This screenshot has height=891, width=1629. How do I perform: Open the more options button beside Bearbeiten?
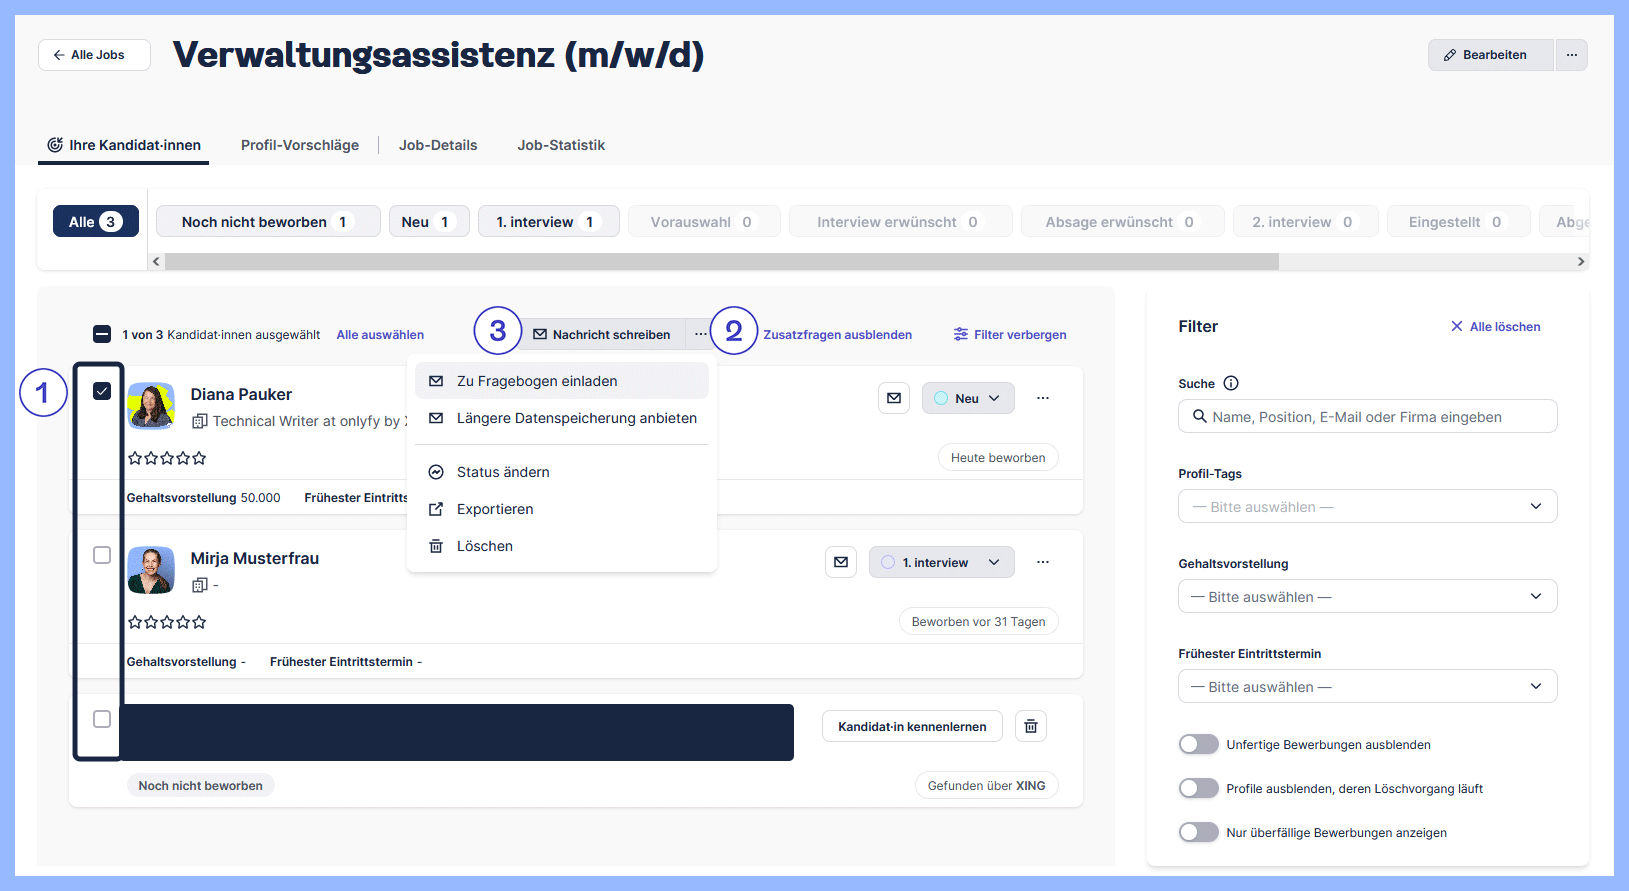click(1572, 55)
